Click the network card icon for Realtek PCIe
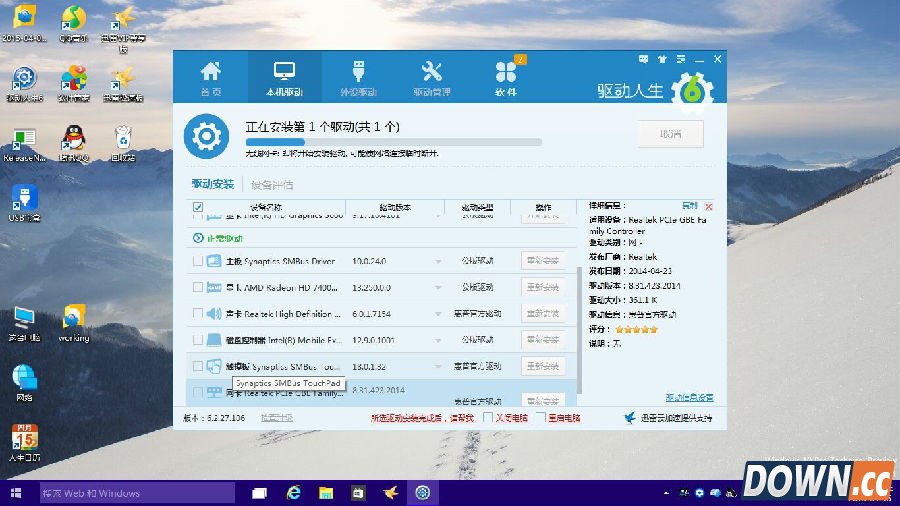Viewport: 900px width, 506px height. point(214,392)
